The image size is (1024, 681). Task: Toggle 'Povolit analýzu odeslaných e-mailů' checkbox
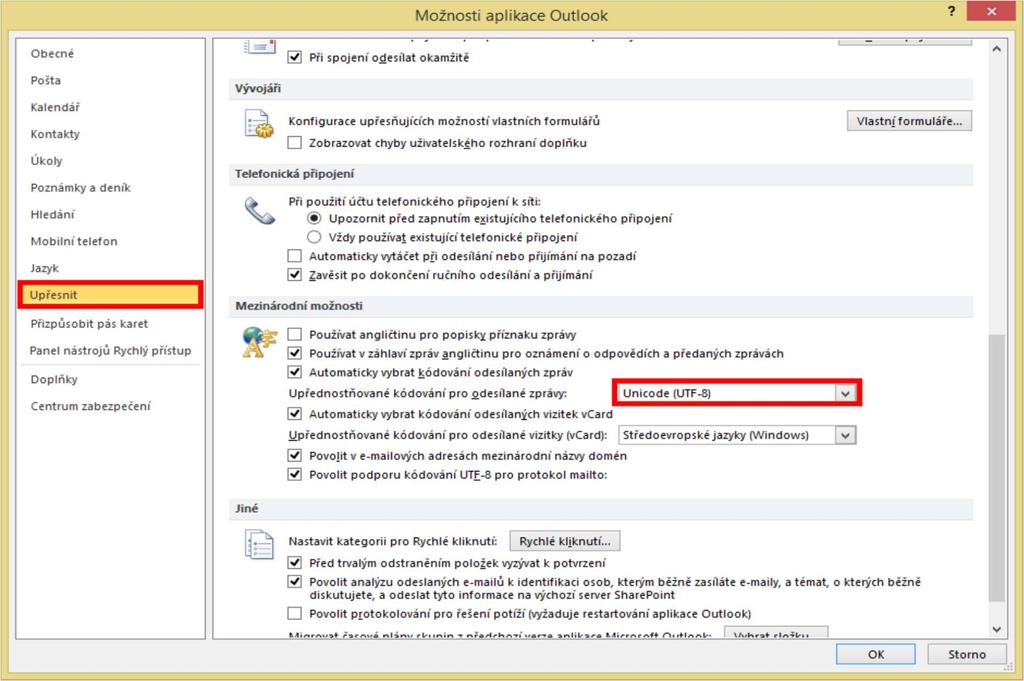pos(295,582)
